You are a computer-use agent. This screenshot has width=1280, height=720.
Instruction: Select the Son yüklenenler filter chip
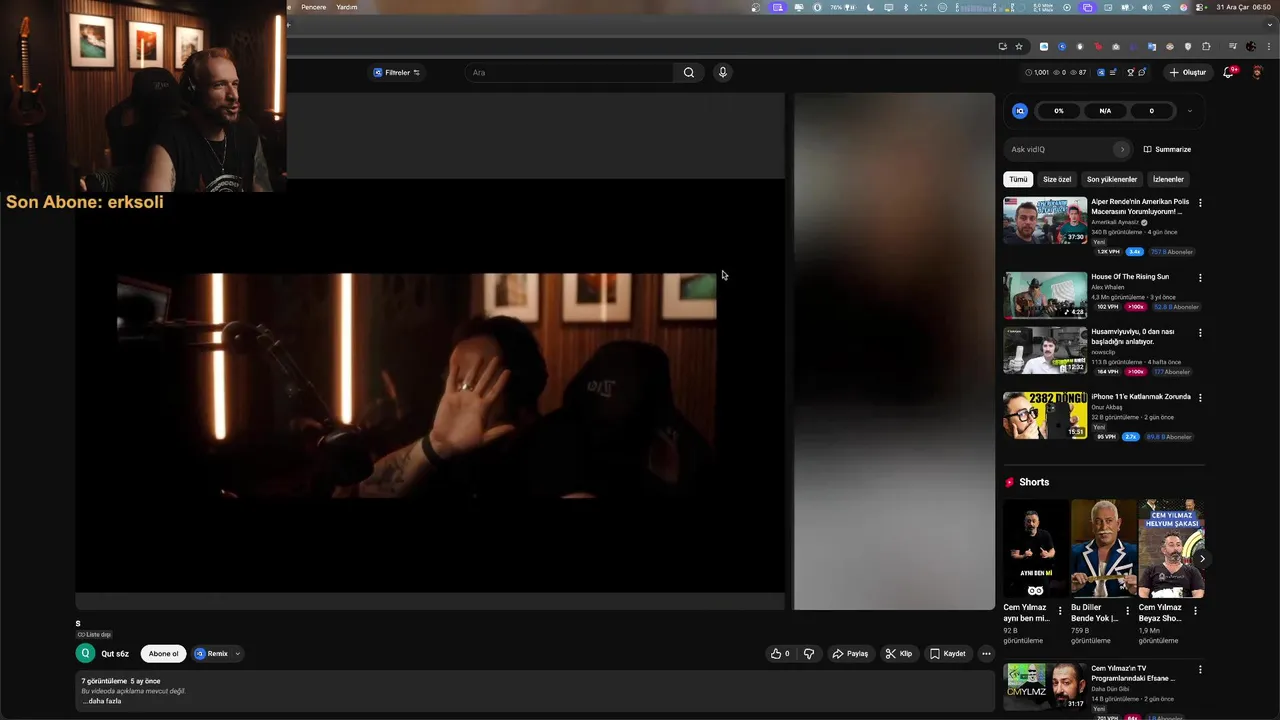coord(1112,179)
